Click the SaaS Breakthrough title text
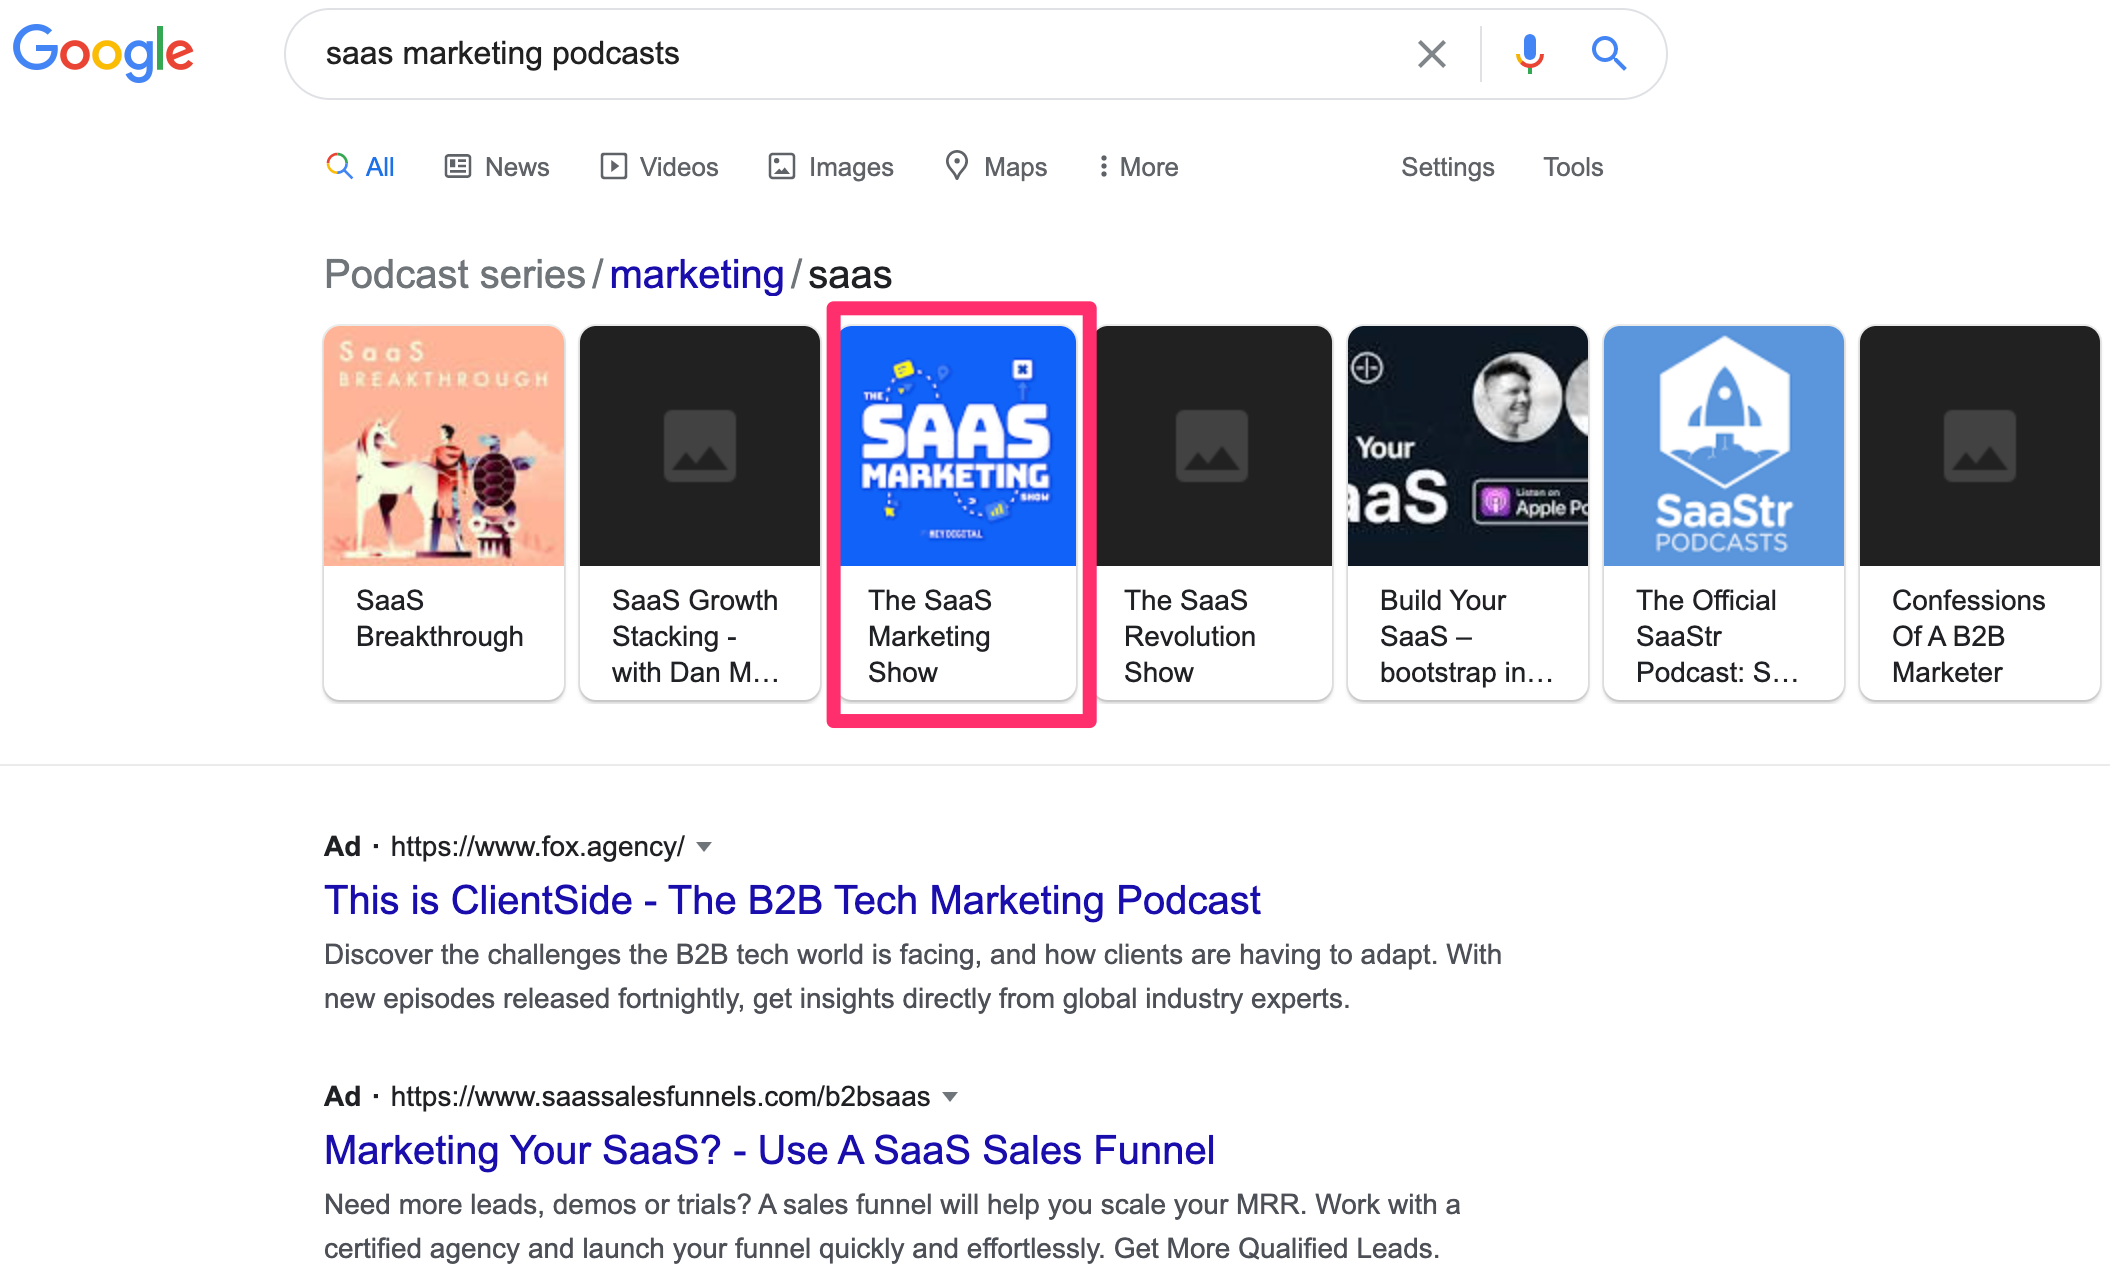Screen dimensions: 2110x1272 click(440, 618)
